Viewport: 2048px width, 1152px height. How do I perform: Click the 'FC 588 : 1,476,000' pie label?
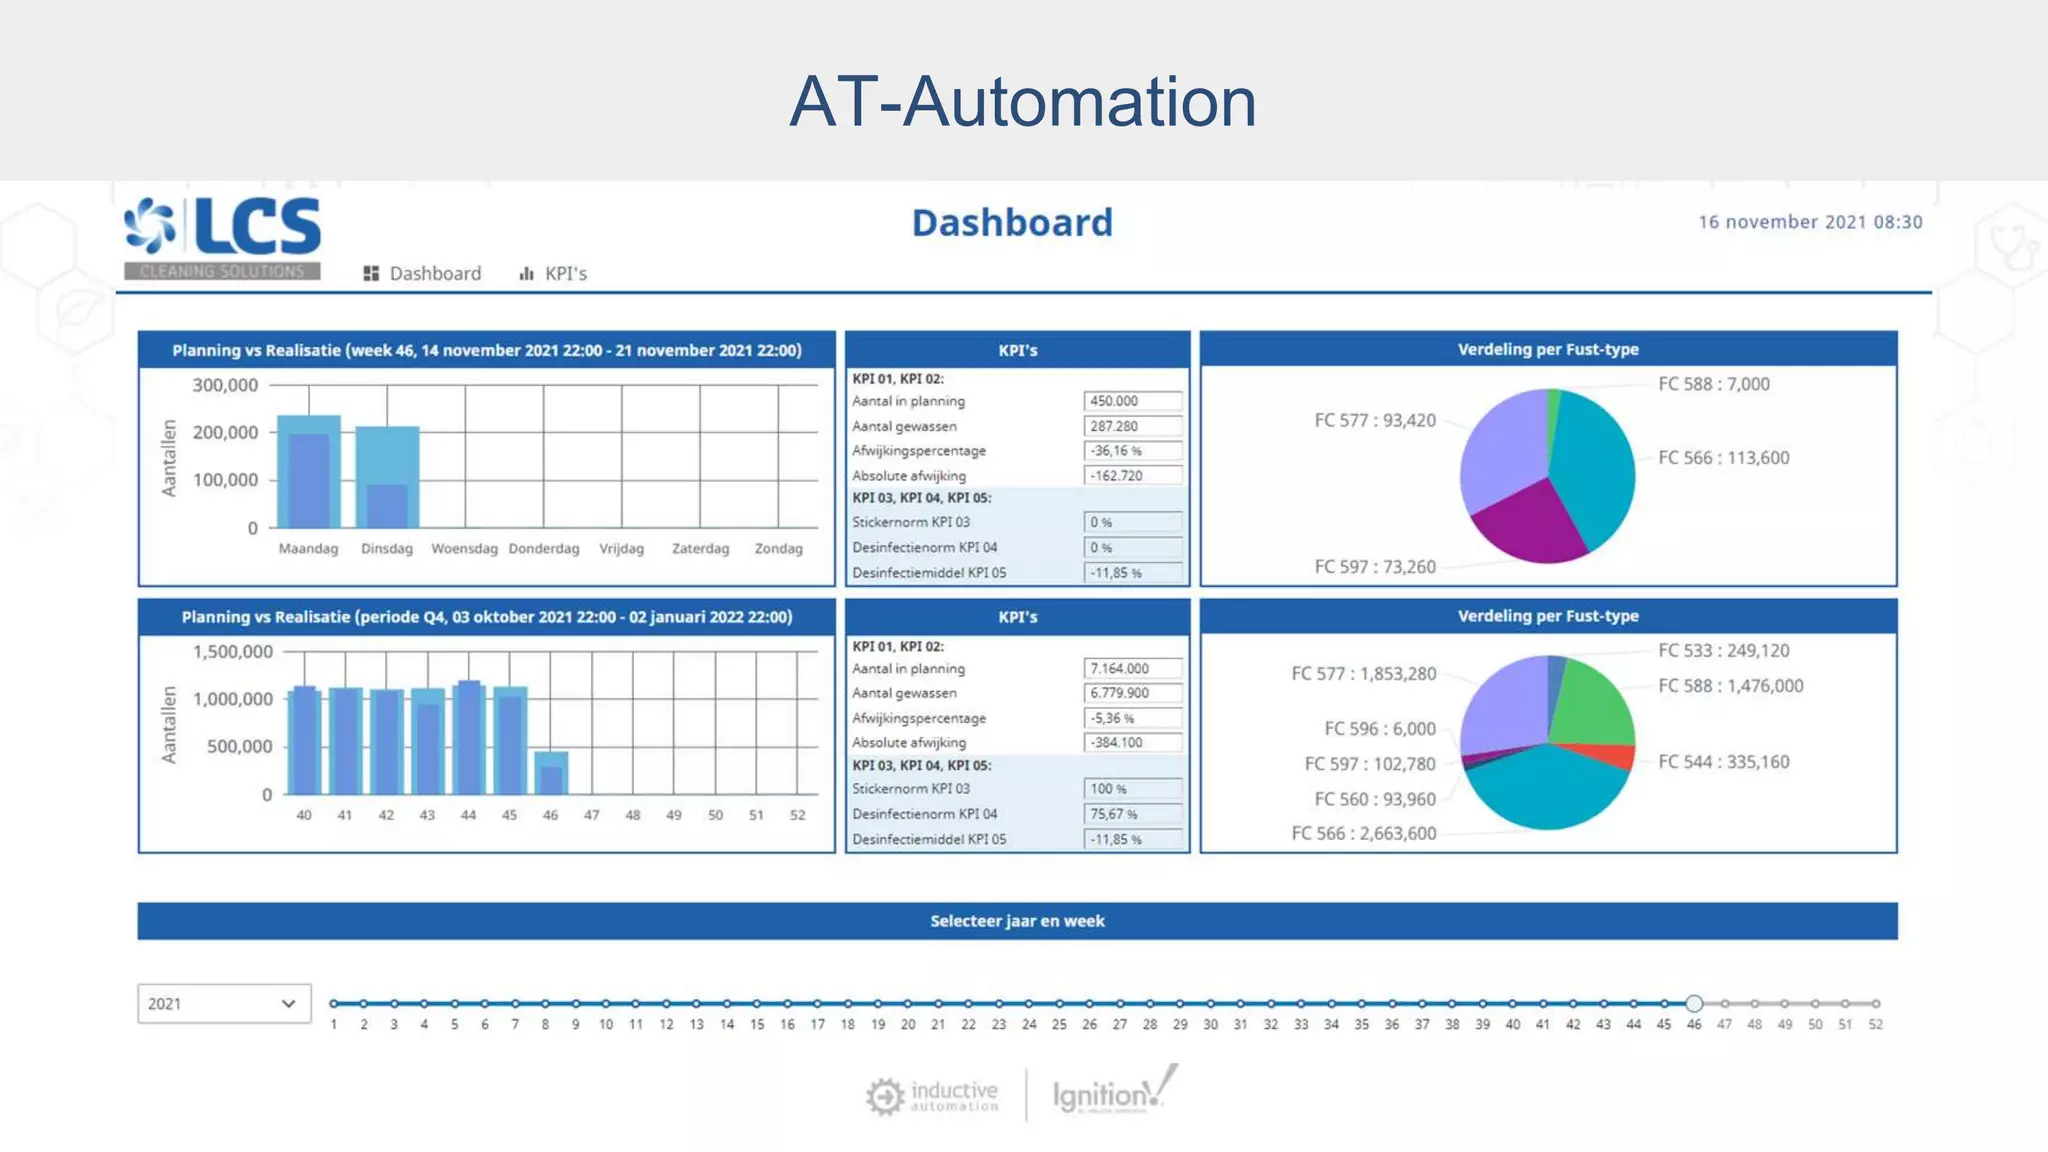coord(1730,686)
